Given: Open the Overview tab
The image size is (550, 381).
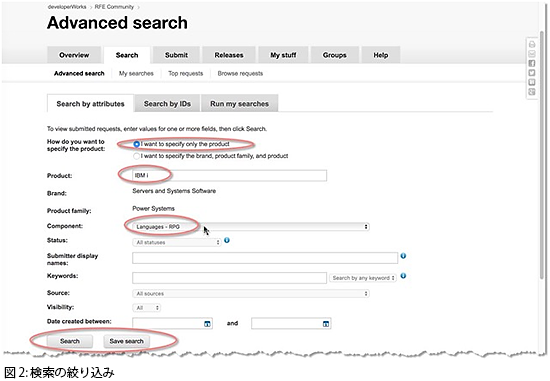Looking at the screenshot, I should [x=74, y=55].
